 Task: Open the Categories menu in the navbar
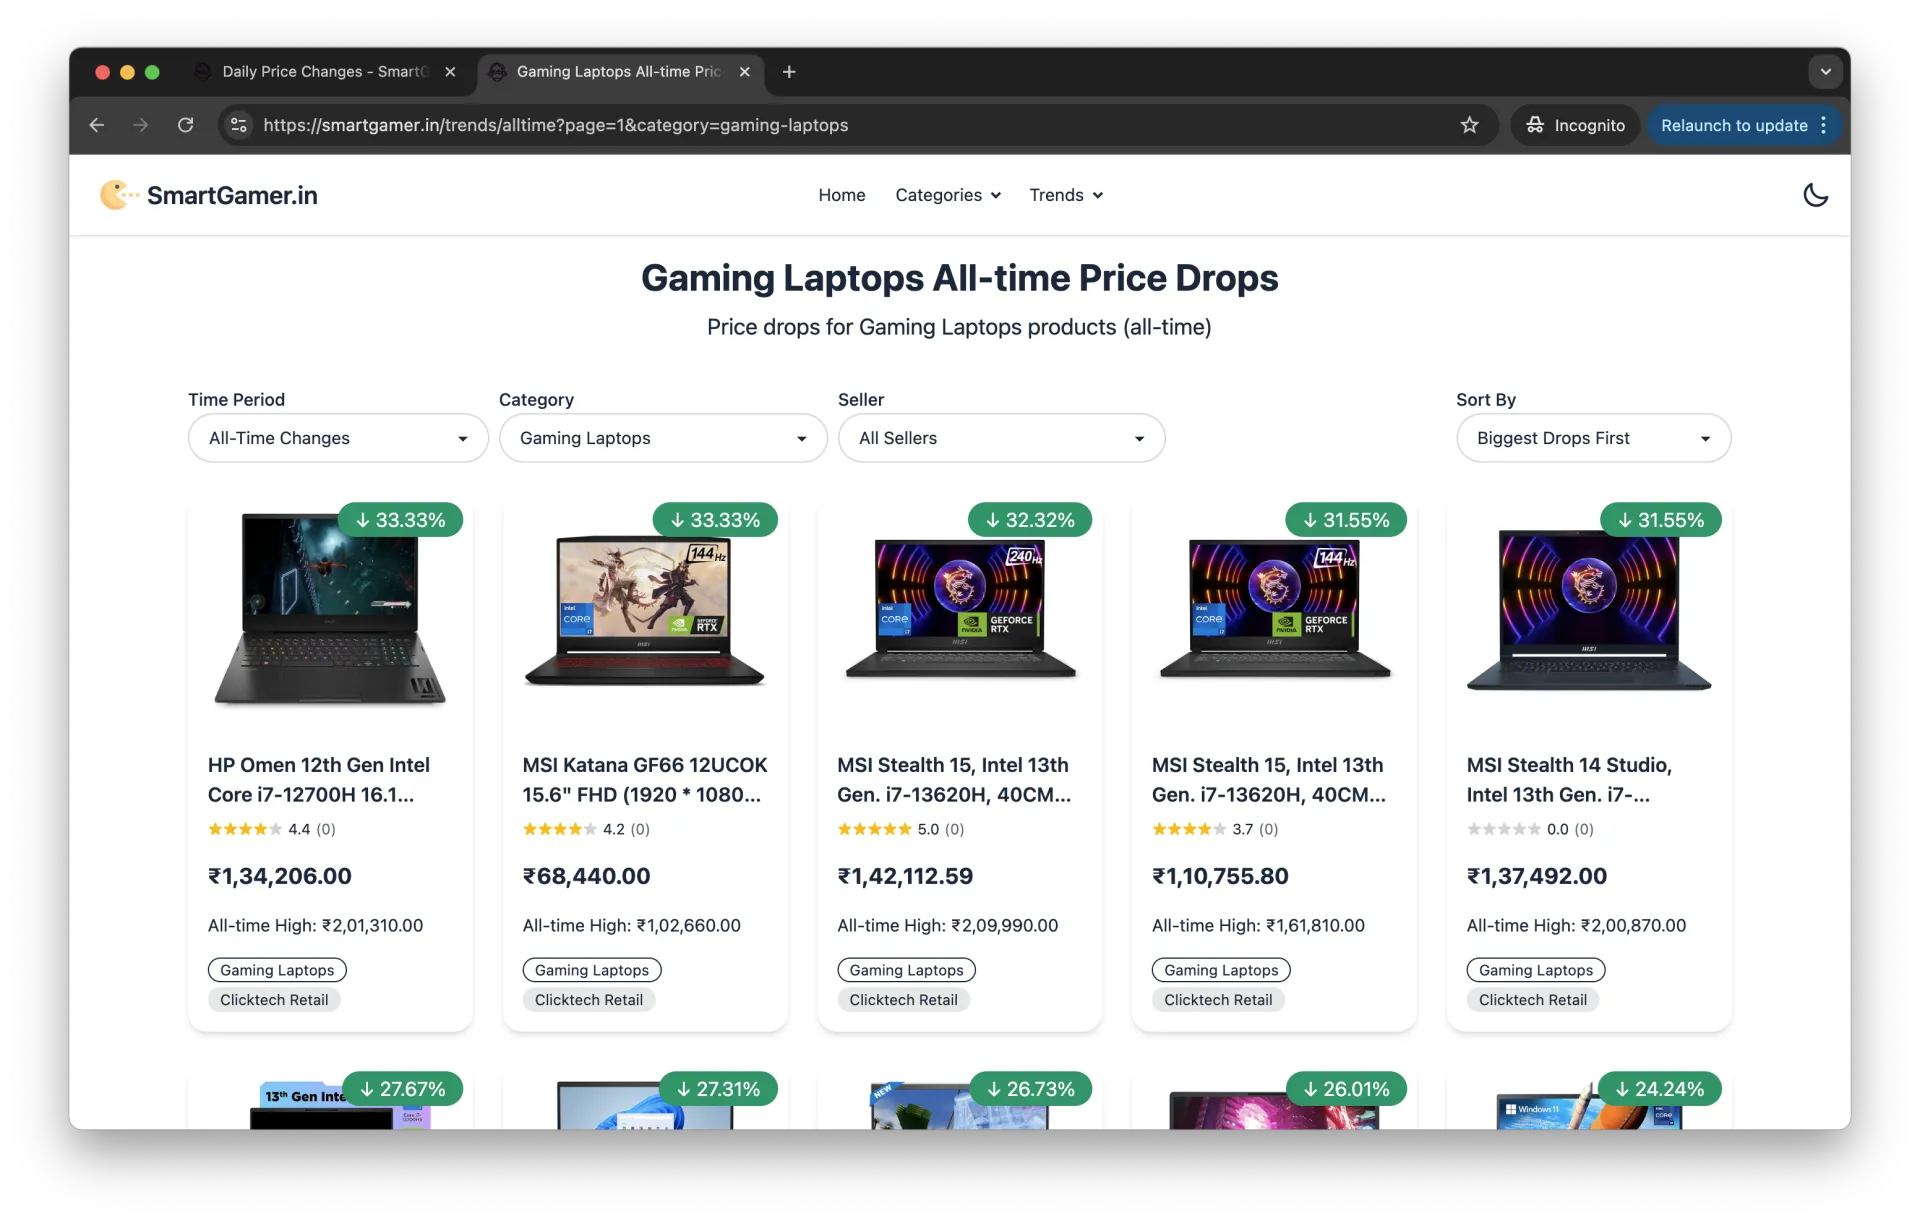[x=948, y=195]
